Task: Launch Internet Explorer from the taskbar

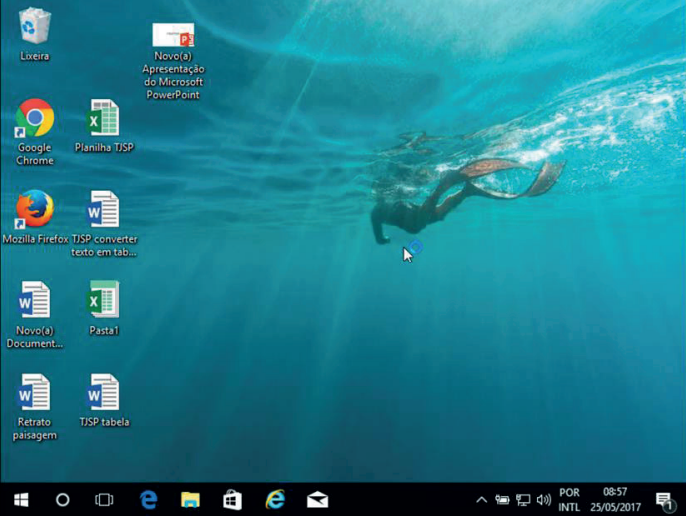Action: pos(275,499)
